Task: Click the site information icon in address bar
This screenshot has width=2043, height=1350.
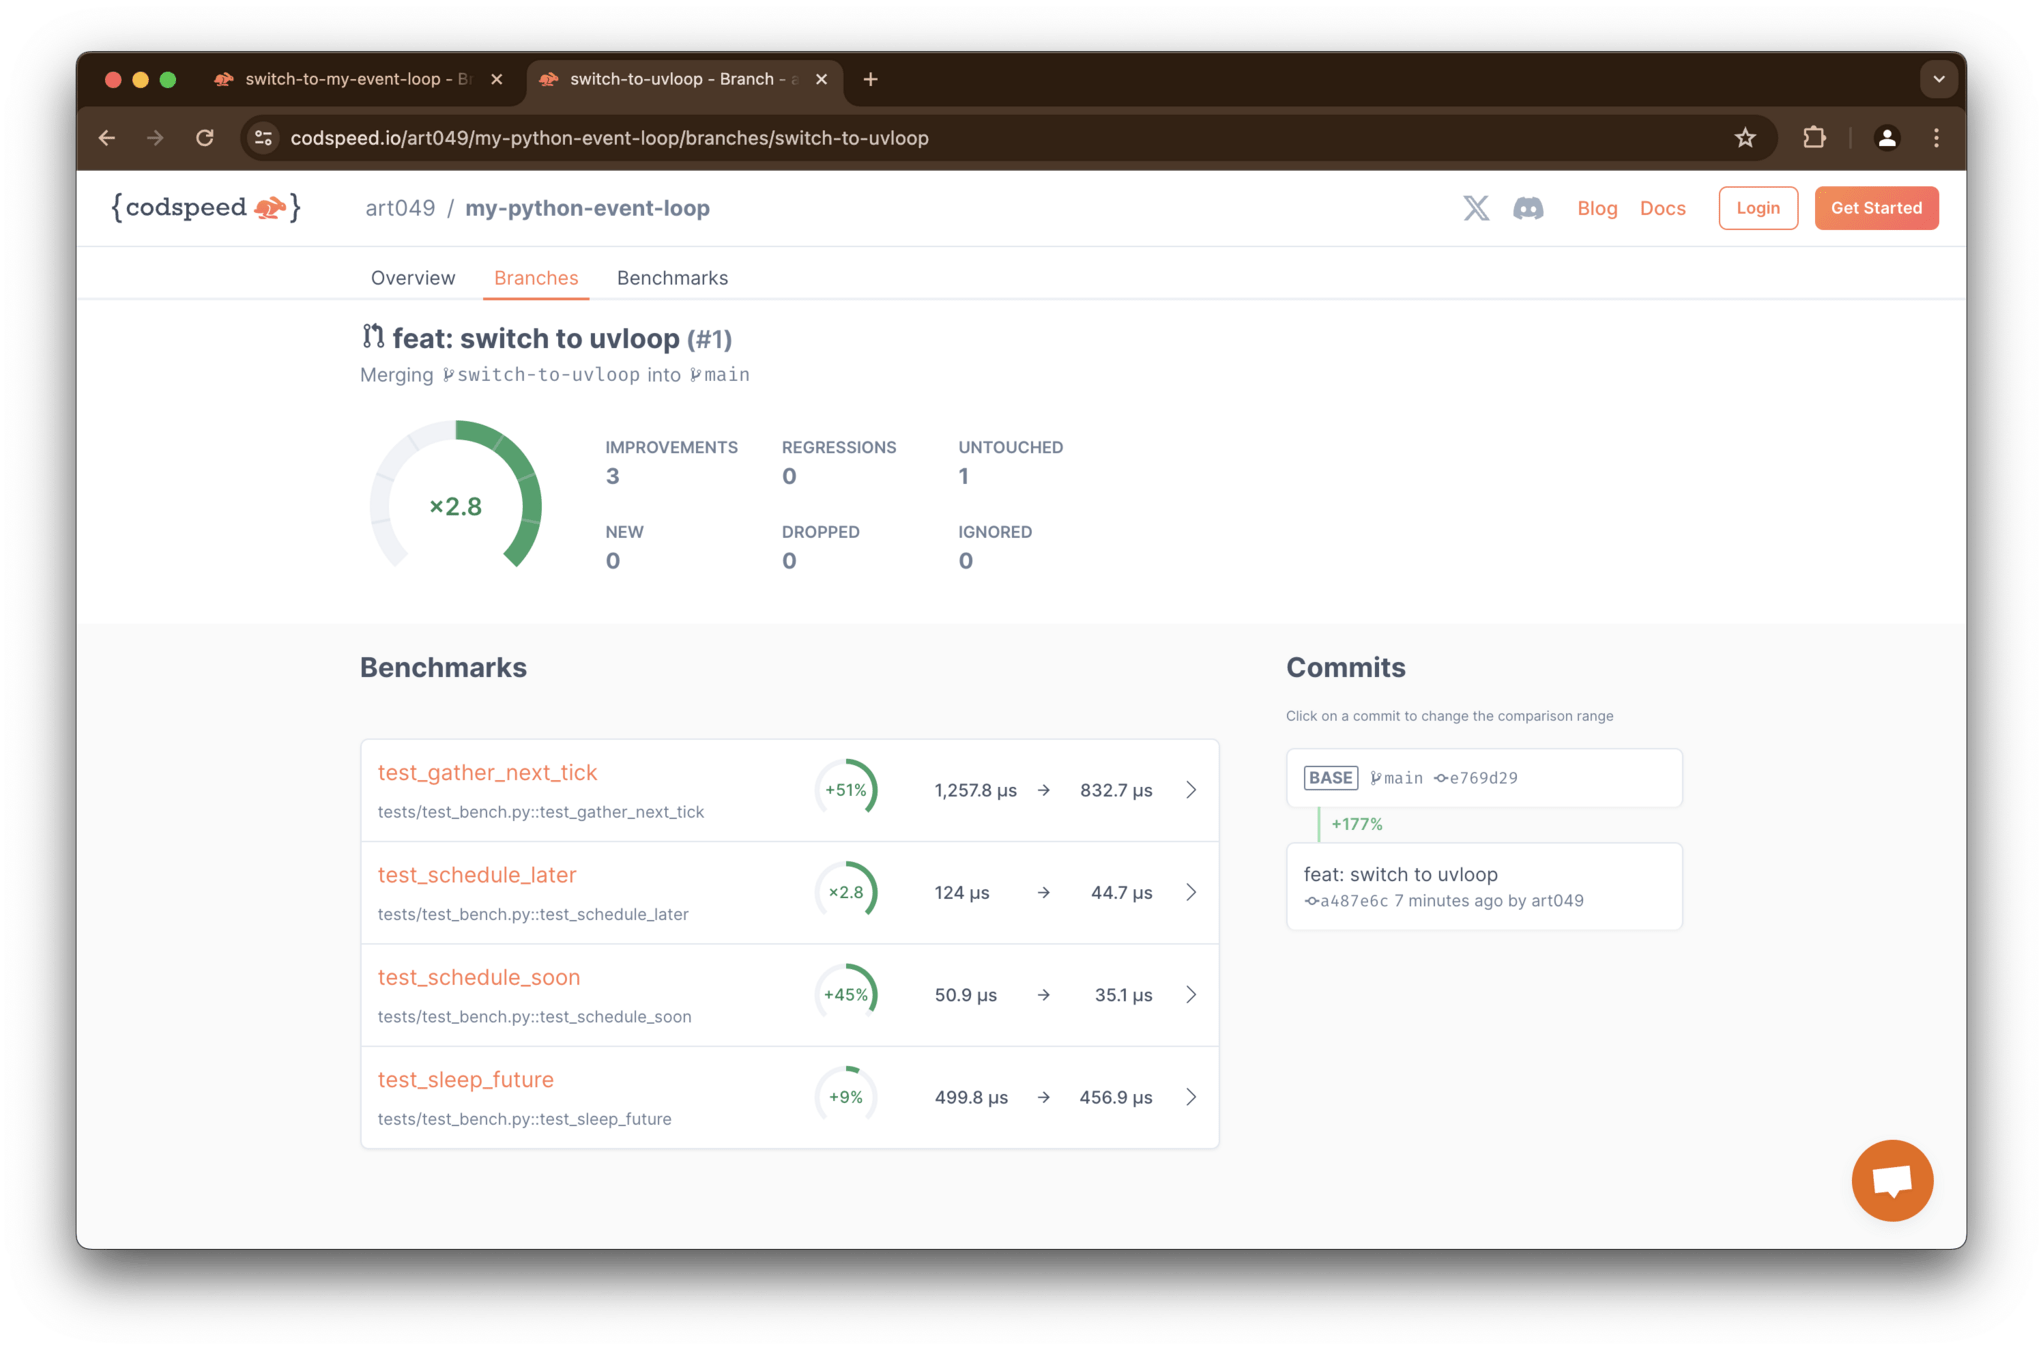Action: pyautogui.click(x=264, y=138)
